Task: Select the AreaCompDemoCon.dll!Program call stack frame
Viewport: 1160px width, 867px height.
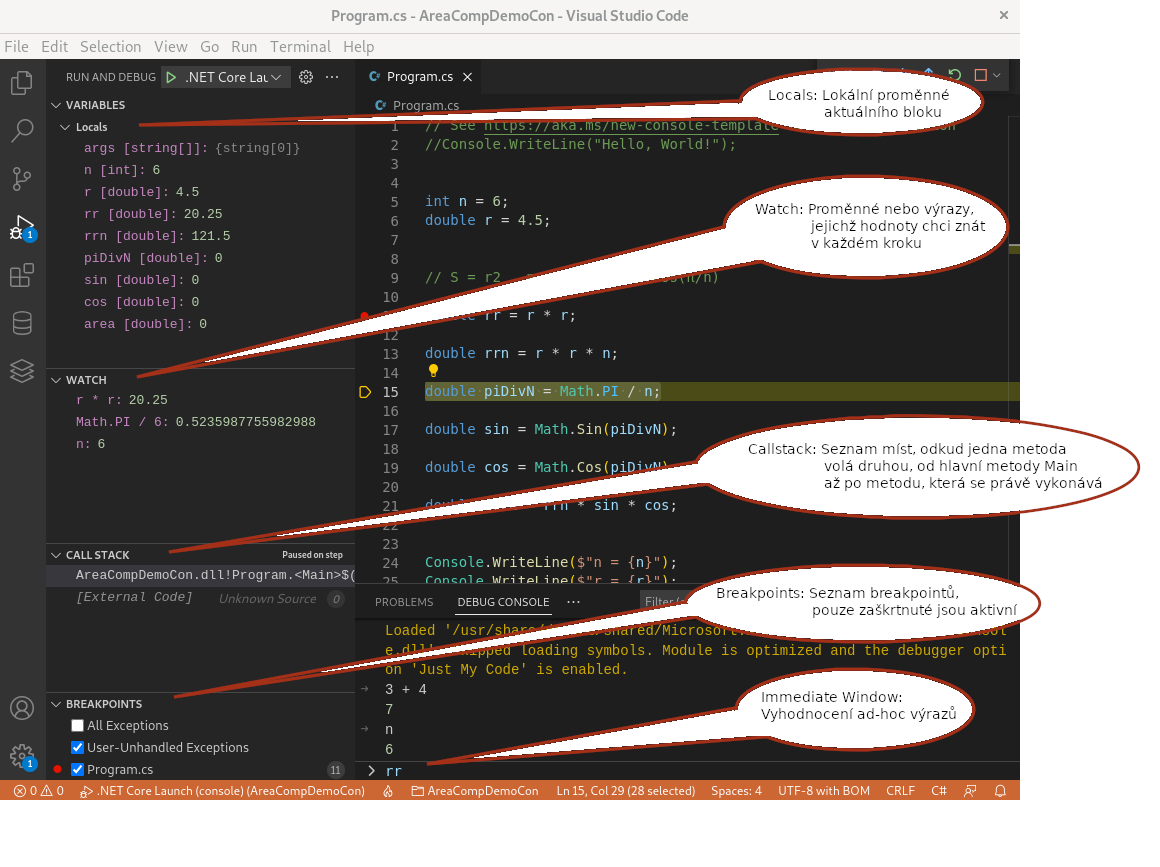Action: (x=200, y=576)
